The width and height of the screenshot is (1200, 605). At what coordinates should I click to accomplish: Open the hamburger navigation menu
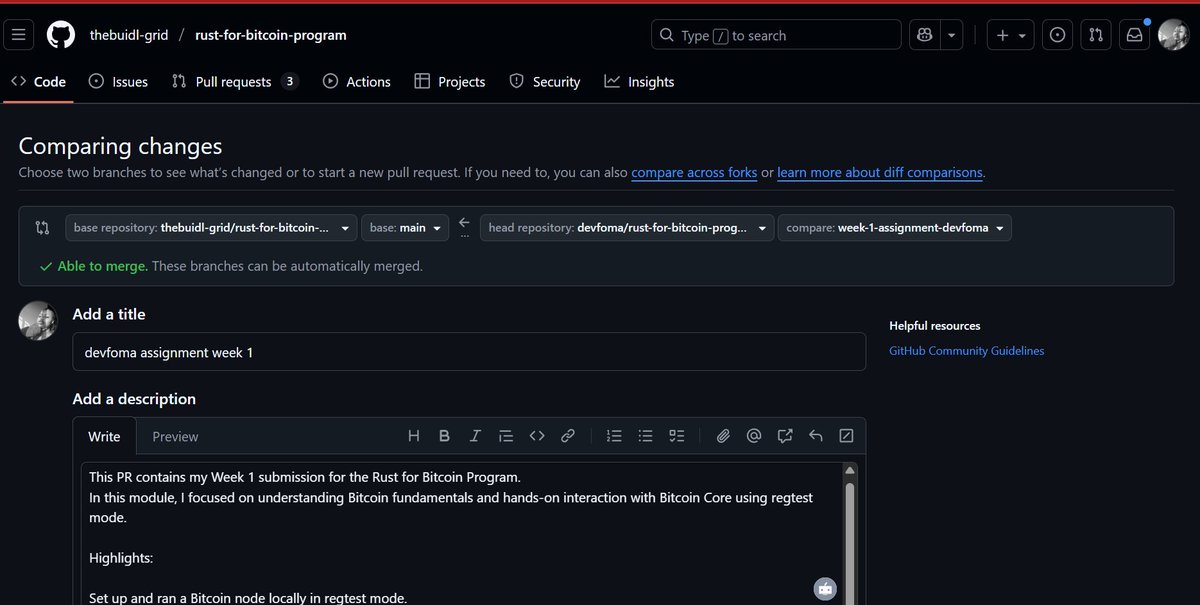(x=19, y=35)
